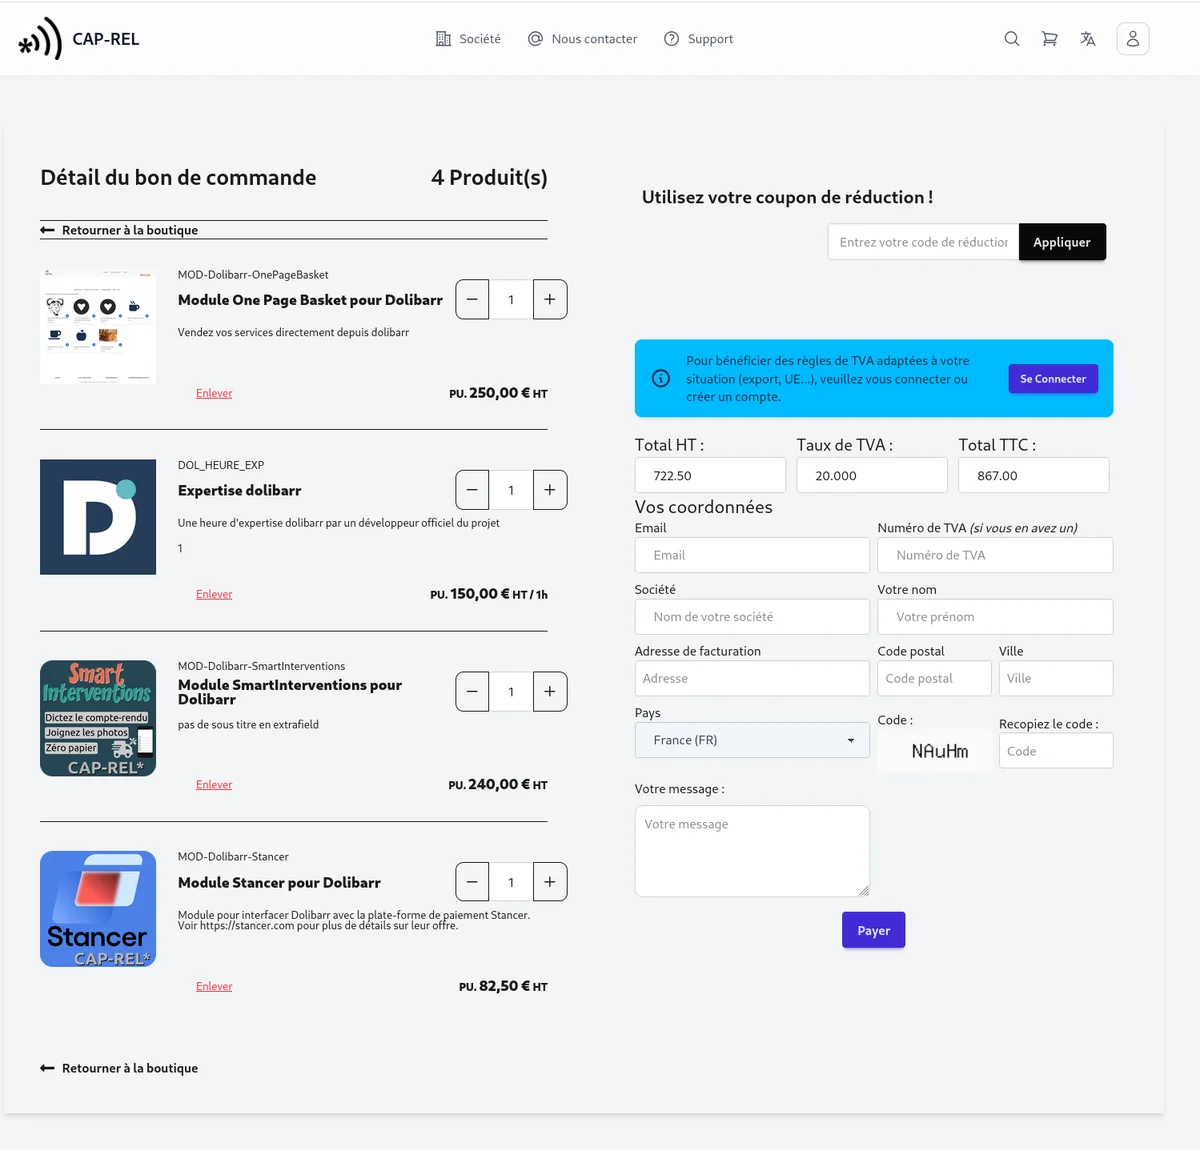Open the Société menu
The height and width of the screenshot is (1151, 1200).
468,39
